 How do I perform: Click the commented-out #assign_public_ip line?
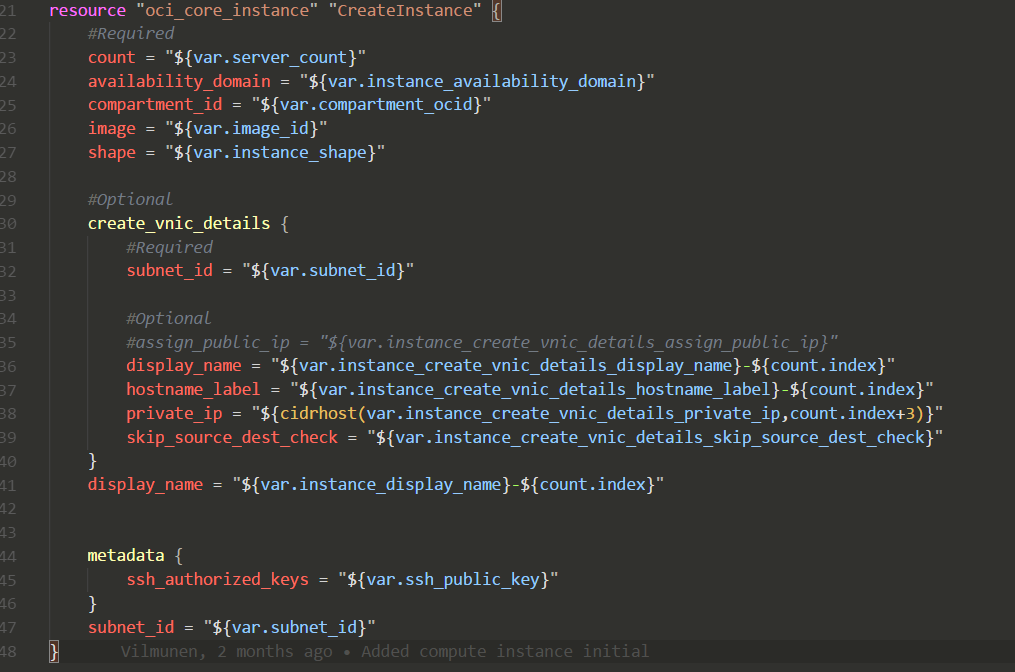(x=482, y=342)
